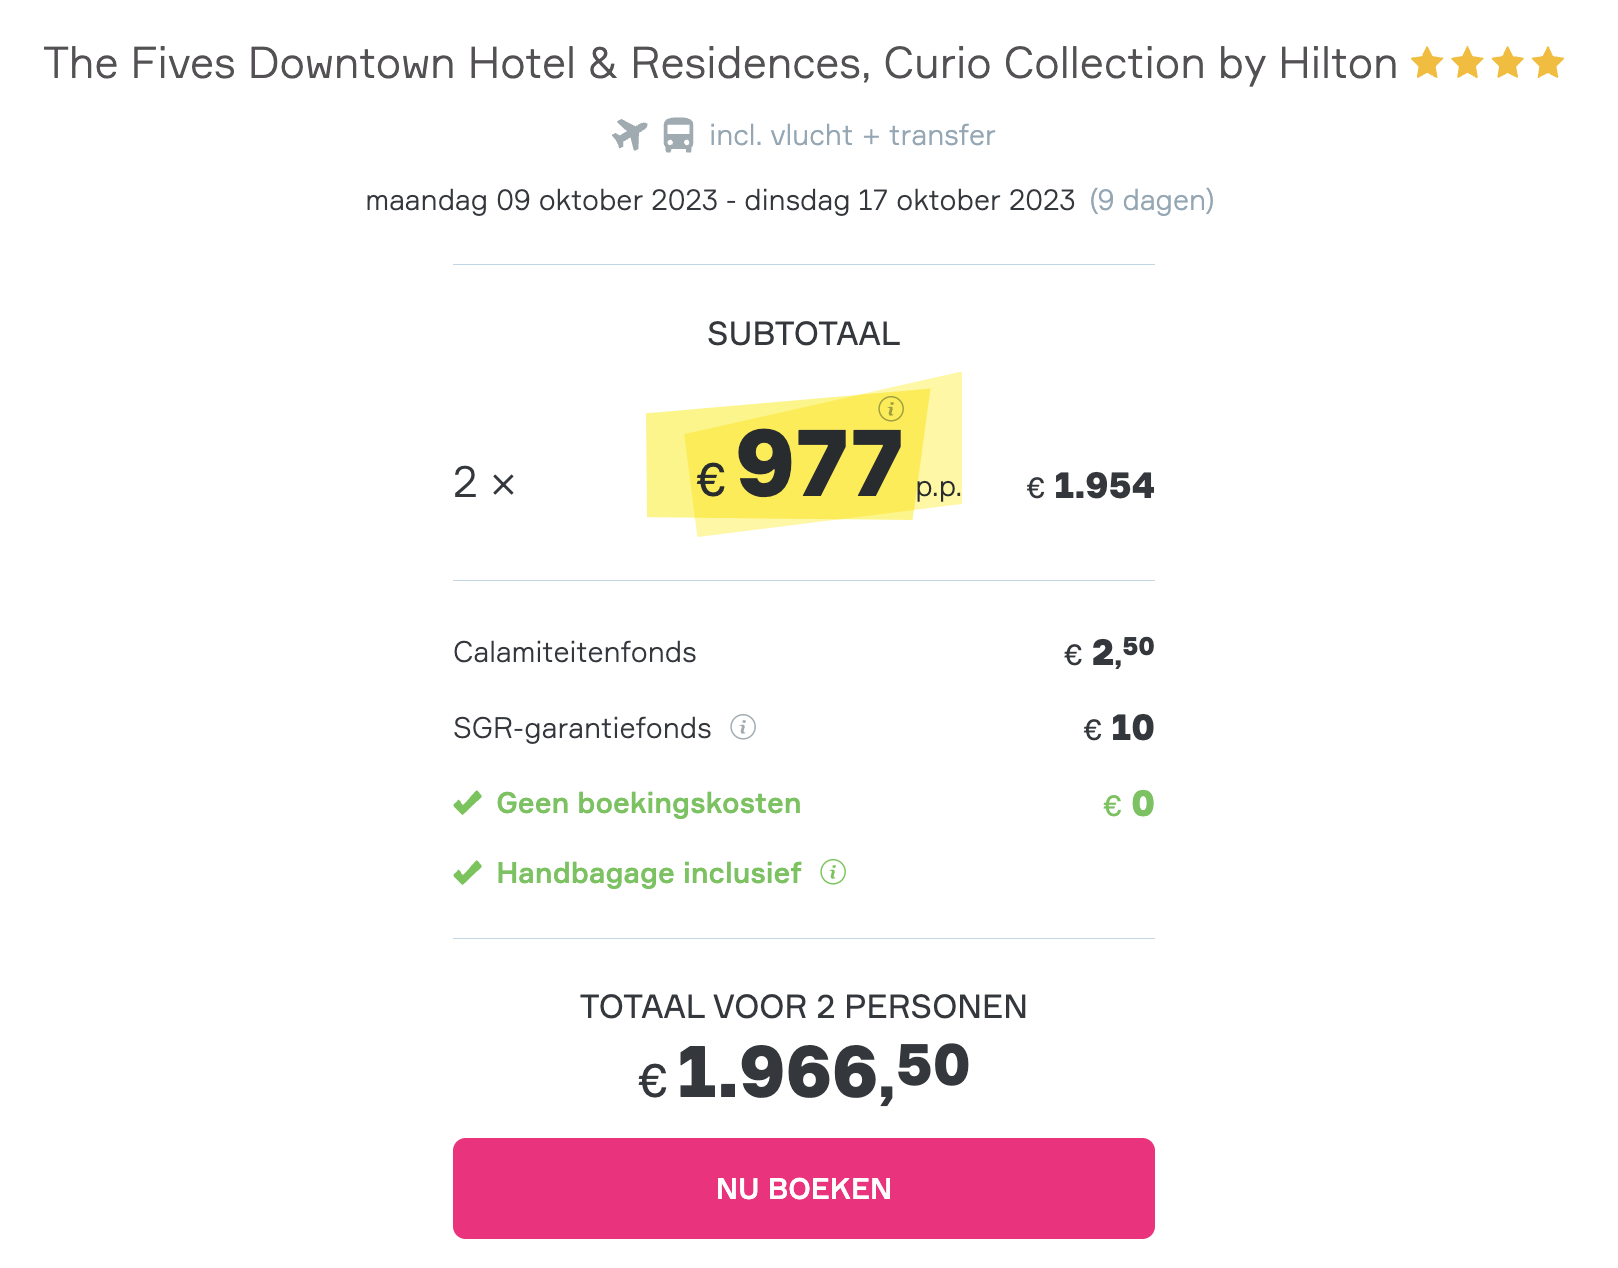Viewport: 1618px width, 1268px height.
Task: Click the airplane flight icon
Action: [x=630, y=135]
